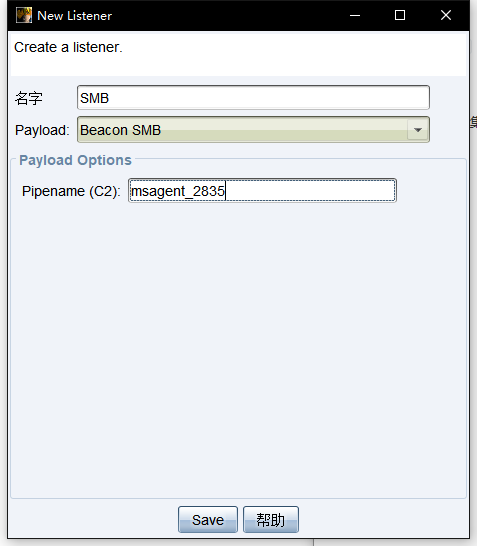The image size is (477, 546).
Task: Open the Payload dropdown arrow
Action: 418,130
